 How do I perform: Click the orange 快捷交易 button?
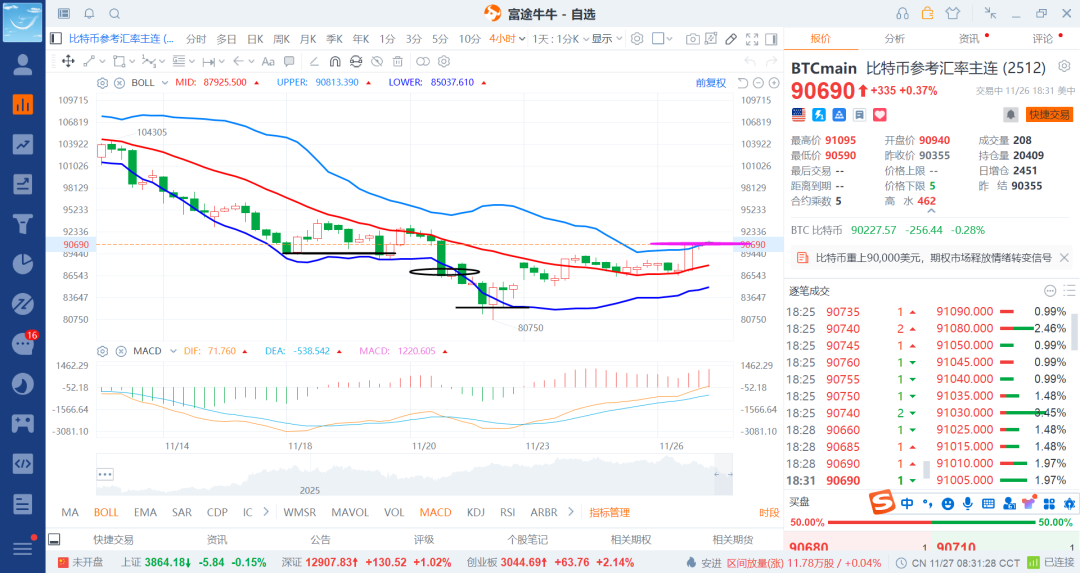click(1050, 114)
